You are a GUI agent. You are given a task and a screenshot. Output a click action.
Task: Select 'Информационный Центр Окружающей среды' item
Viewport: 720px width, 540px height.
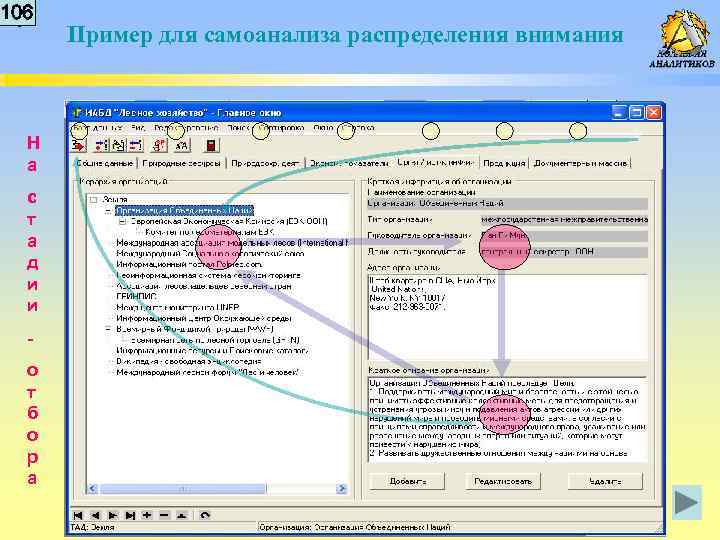(203, 319)
